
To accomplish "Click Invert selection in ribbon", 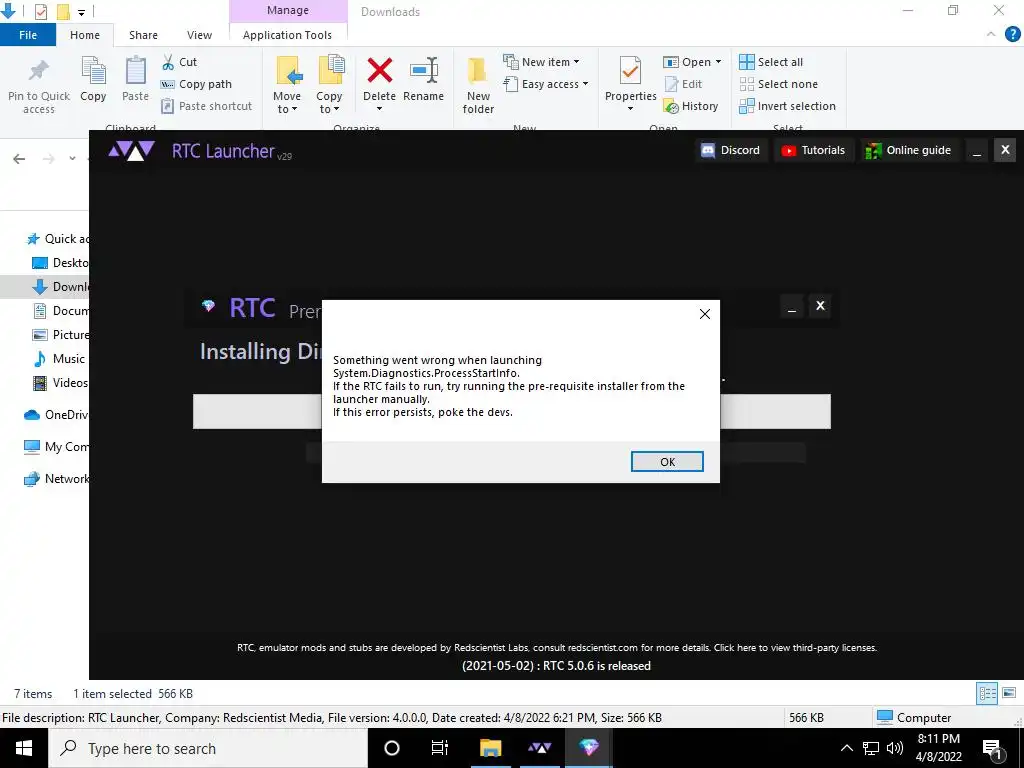I will 787,106.
